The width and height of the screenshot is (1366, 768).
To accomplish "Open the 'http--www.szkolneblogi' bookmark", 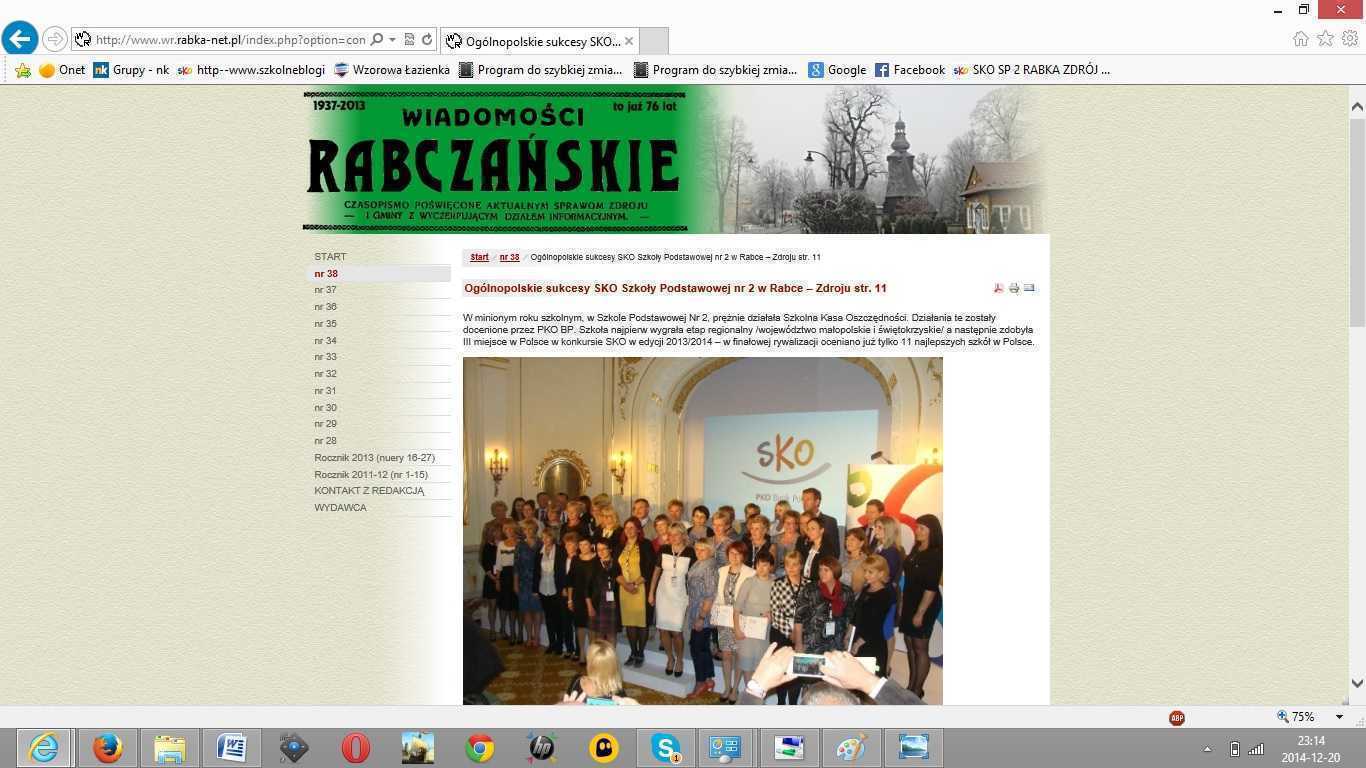I will pyautogui.click(x=251, y=70).
